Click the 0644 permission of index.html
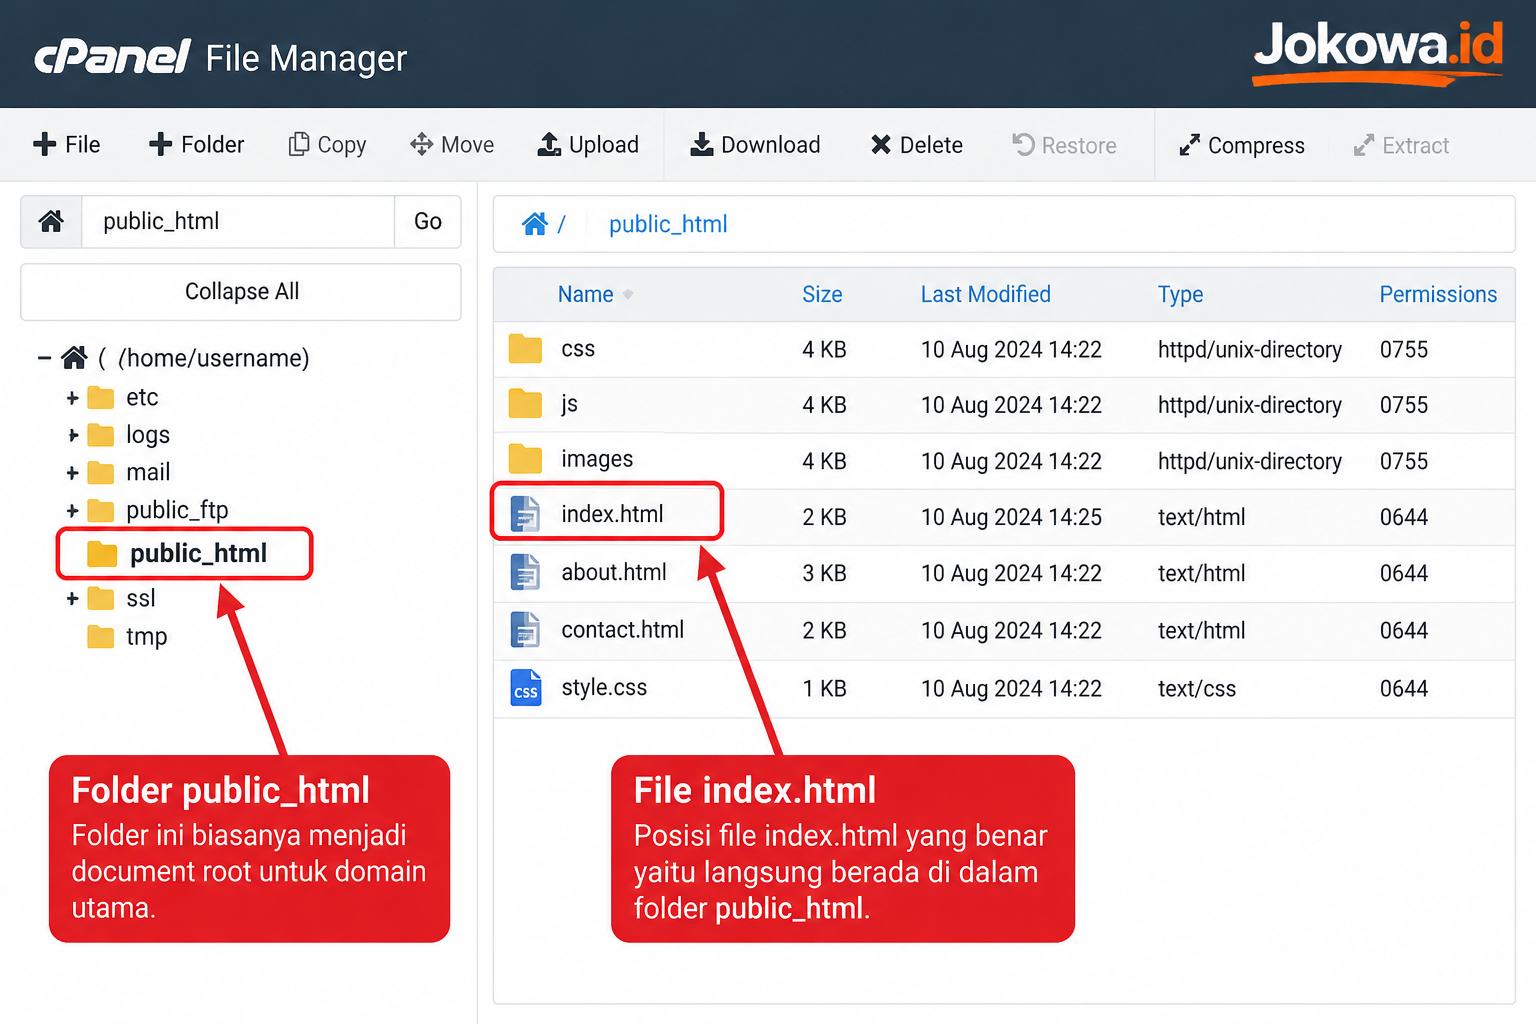The width and height of the screenshot is (1536, 1024). tap(1404, 517)
